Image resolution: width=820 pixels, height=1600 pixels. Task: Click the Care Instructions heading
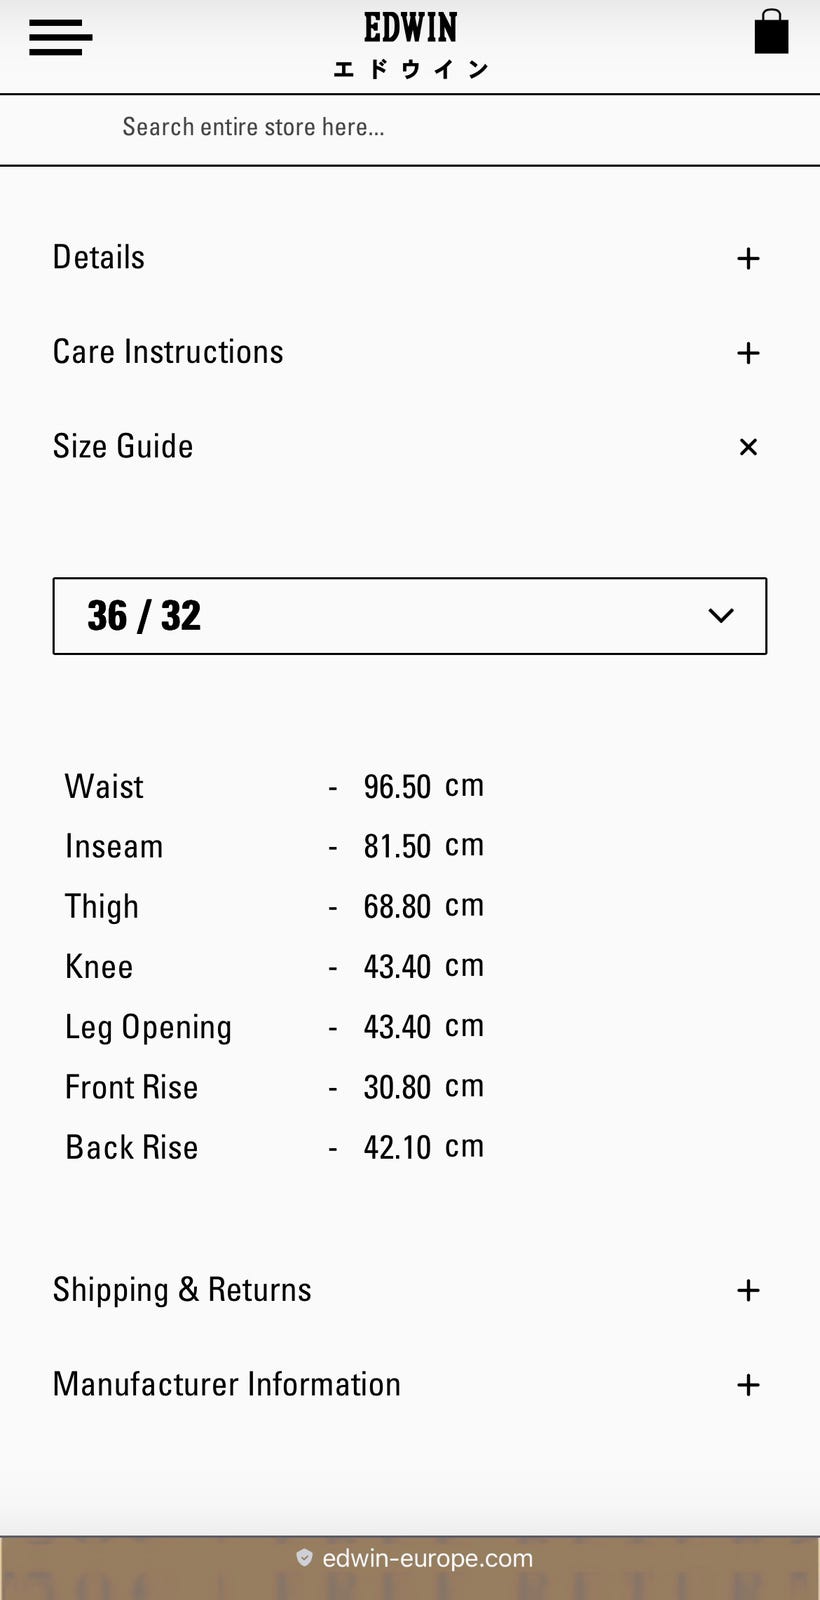tap(168, 352)
